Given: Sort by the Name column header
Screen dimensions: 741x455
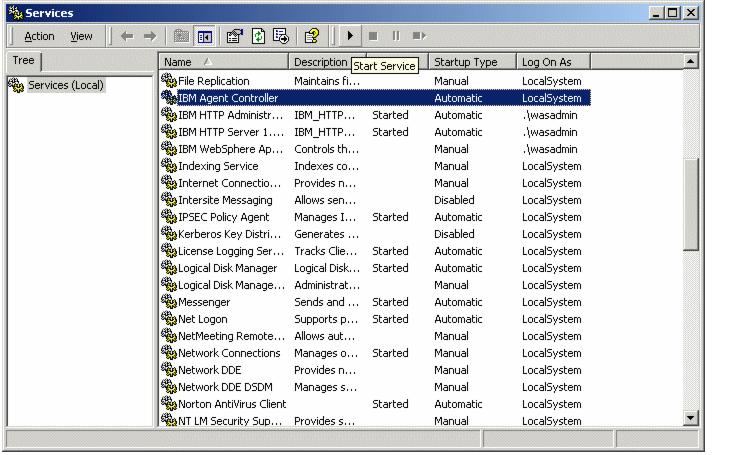Looking at the screenshot, I should point(224,62).
